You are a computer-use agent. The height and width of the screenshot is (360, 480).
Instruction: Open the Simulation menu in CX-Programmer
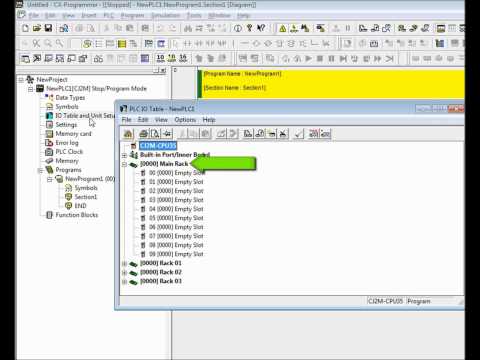[166, 15]
